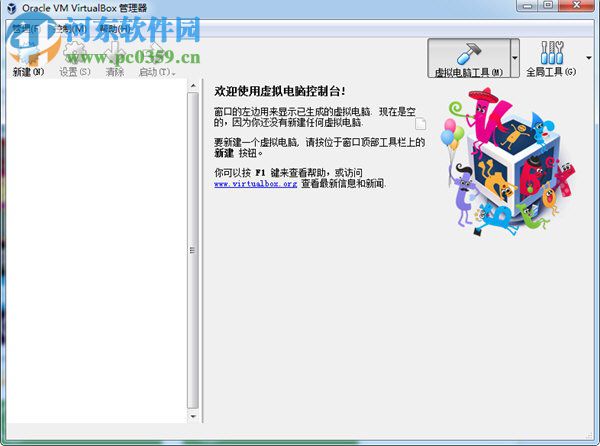Viewport: 600px width, 446px height.
Task: Open the 控制(M) menu
Action: coord(69,29)
